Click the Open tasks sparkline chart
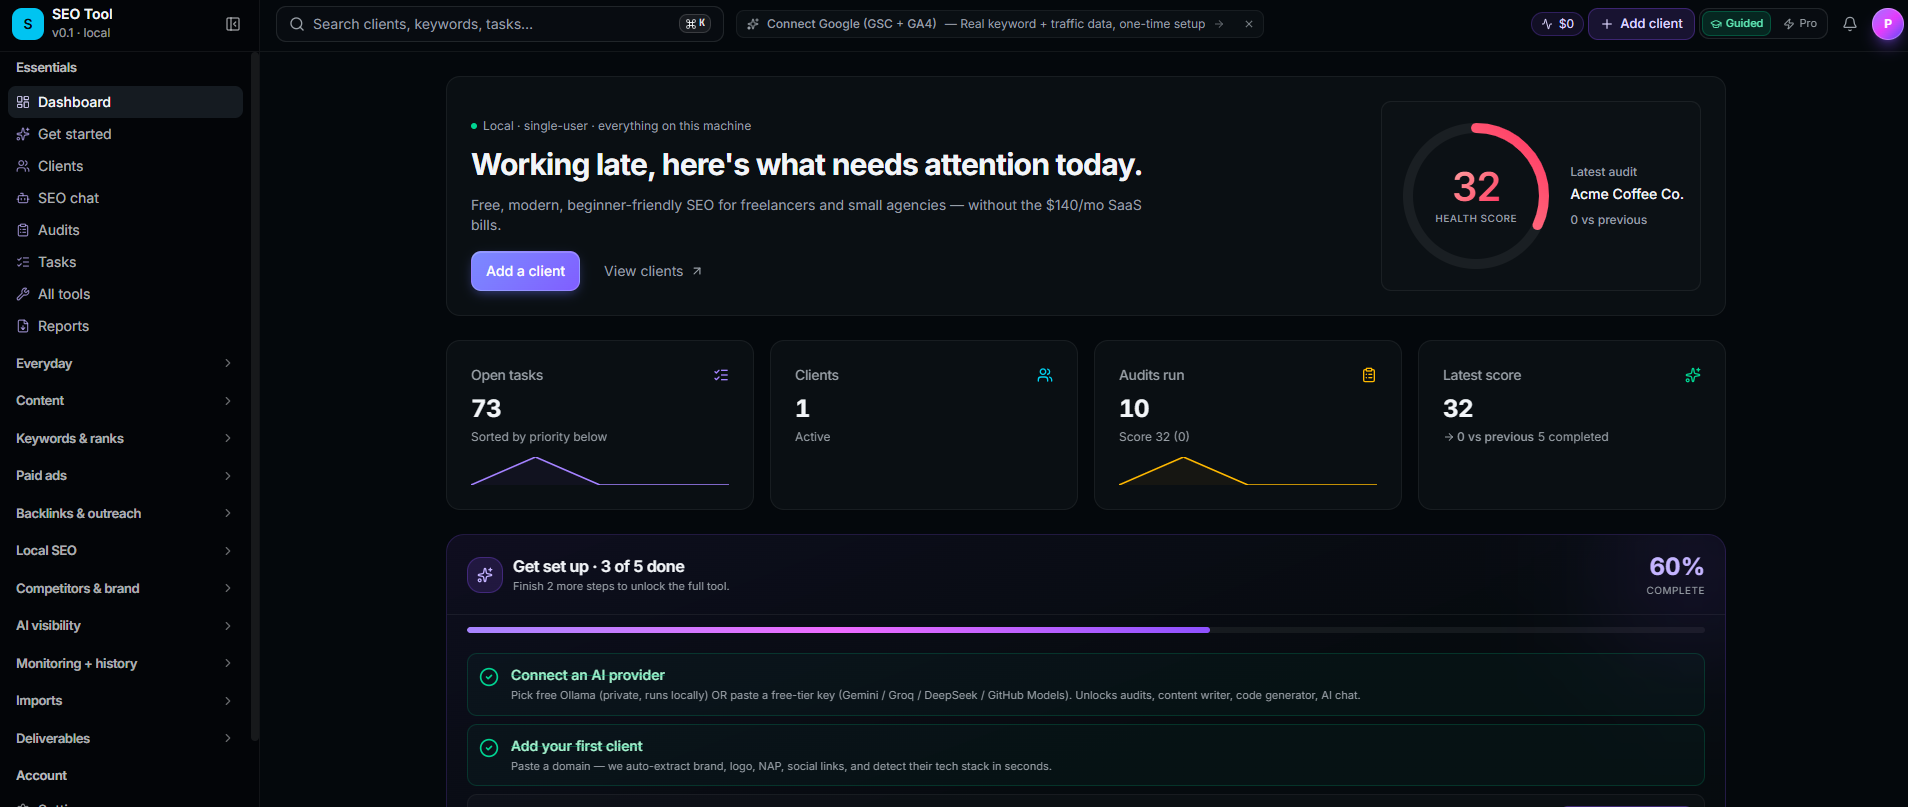Screen dimensions: 1908x807 point(600,471)
